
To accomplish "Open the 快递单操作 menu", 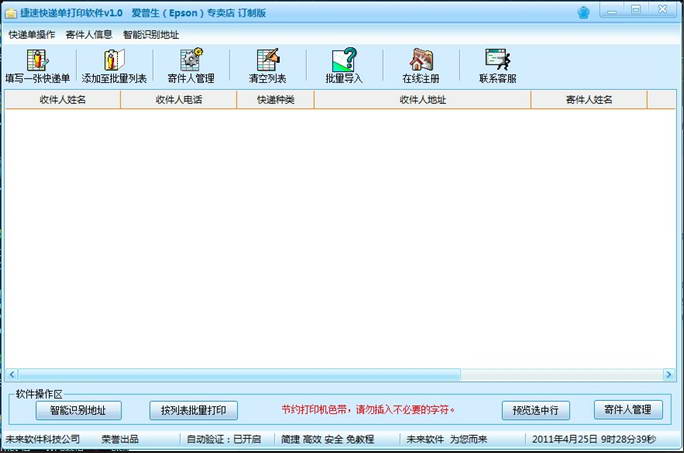I will click(32, 34).
